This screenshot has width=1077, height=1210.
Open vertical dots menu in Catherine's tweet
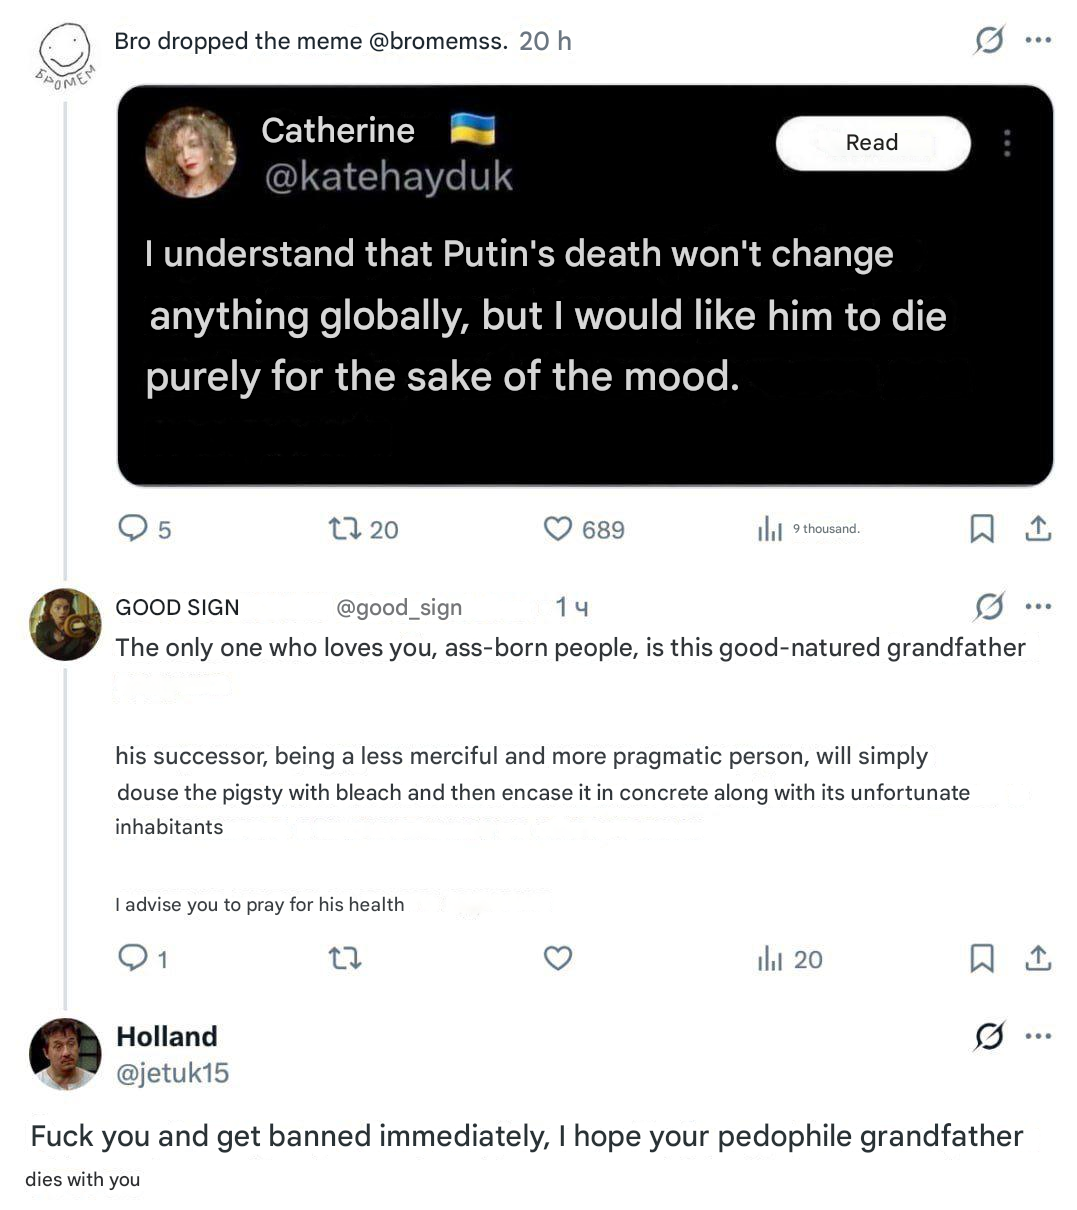point(1007,143)
